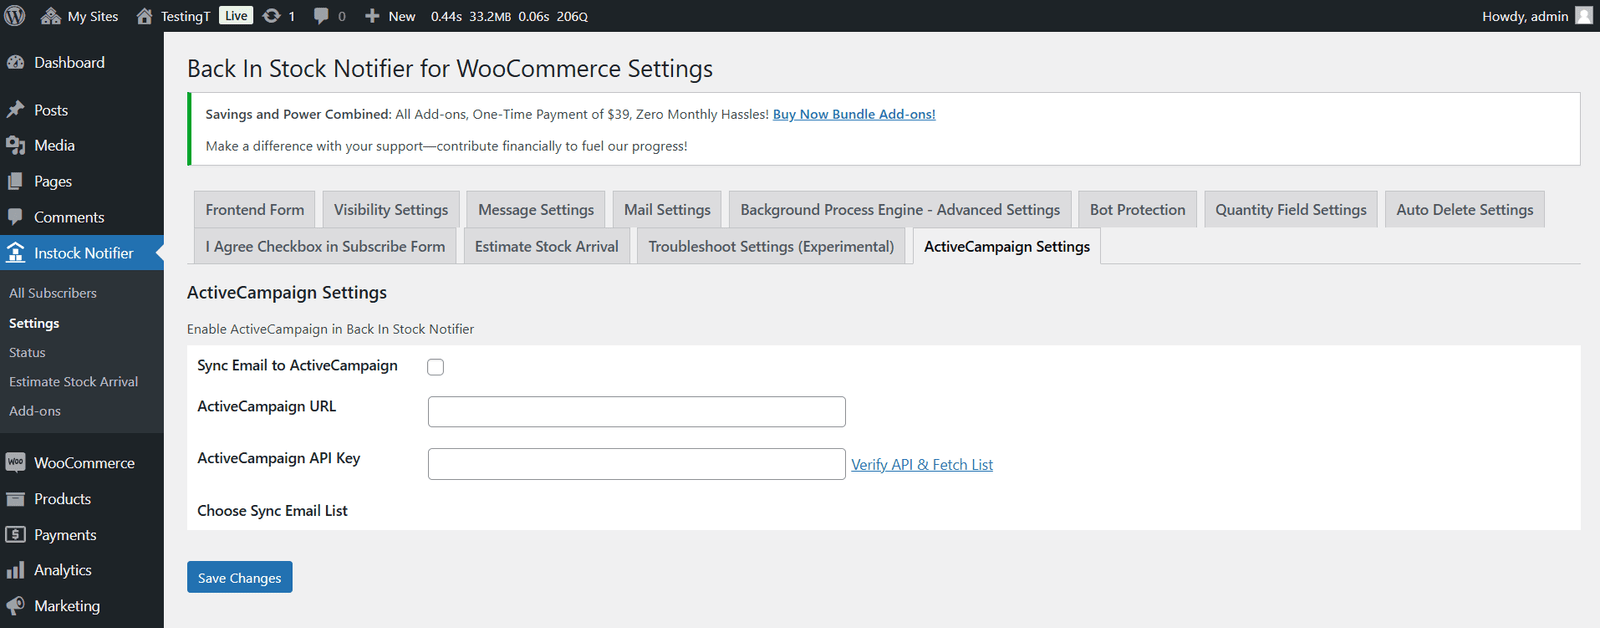Switch to the Mail Settings tab

667,210
